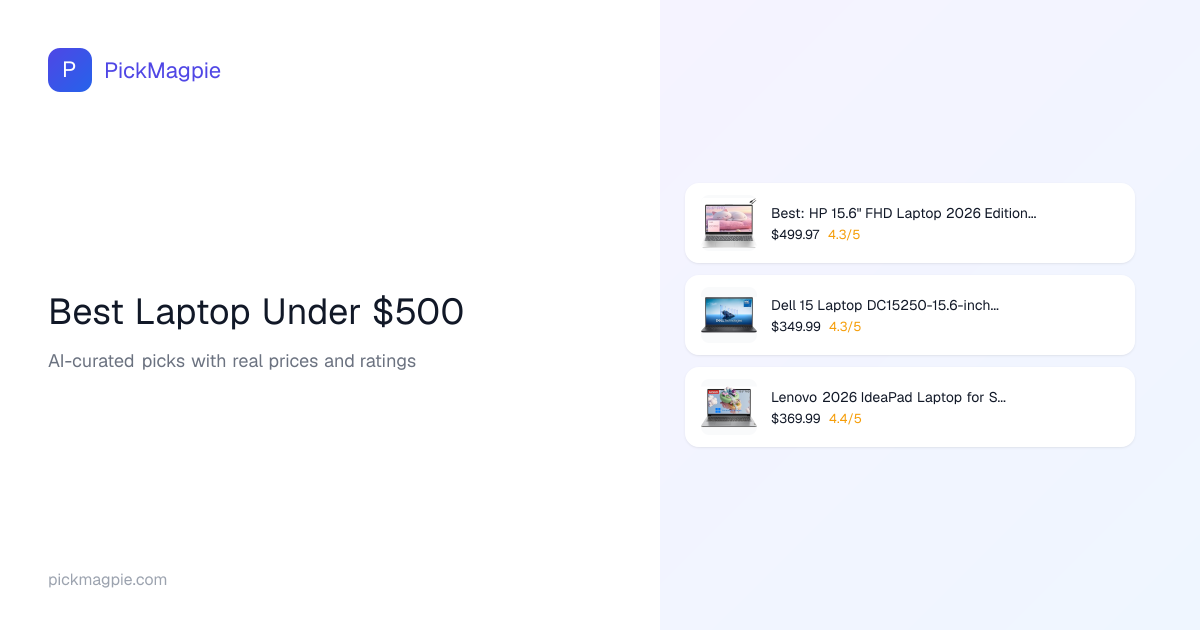
Task: Click the 'AI-curated picks' subtitle text
Action: pos(232,361)
